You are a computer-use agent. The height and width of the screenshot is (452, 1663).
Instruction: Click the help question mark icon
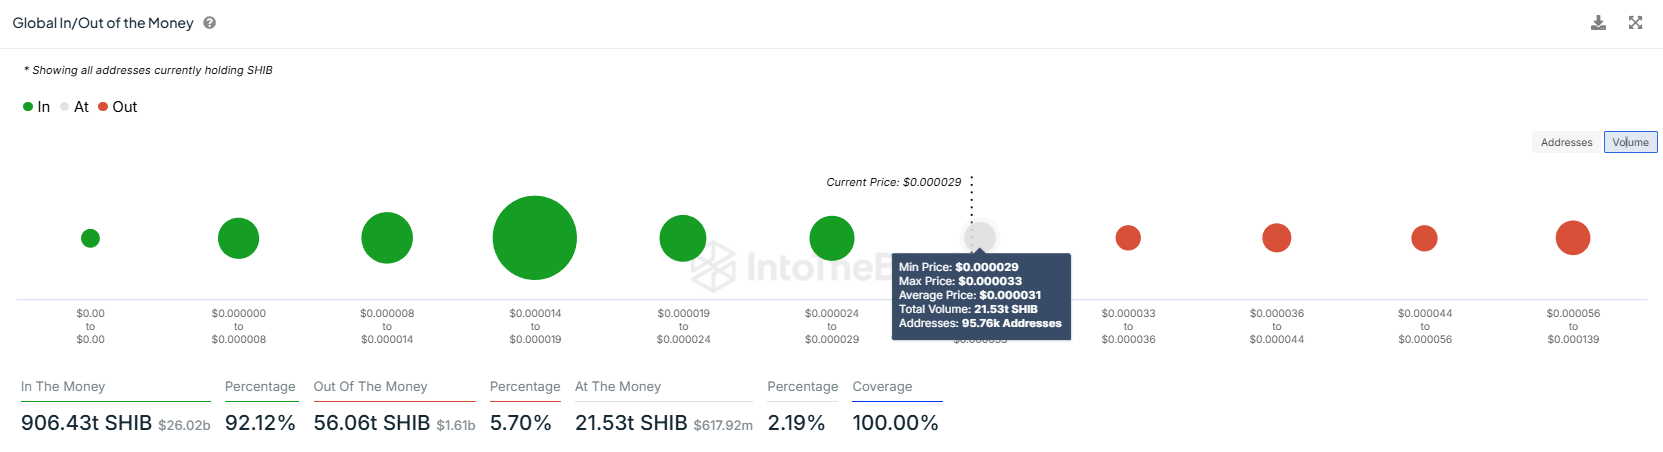coord(210,23)
